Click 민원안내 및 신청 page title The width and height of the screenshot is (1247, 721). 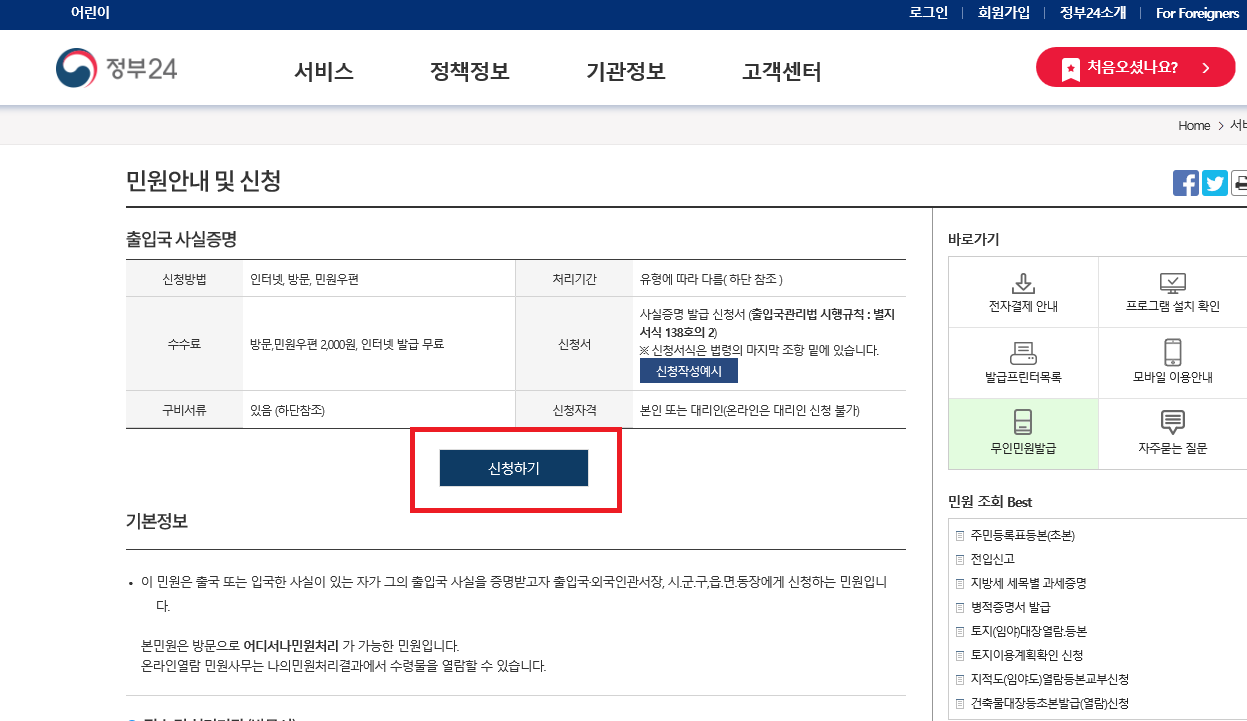click(203, 181)
